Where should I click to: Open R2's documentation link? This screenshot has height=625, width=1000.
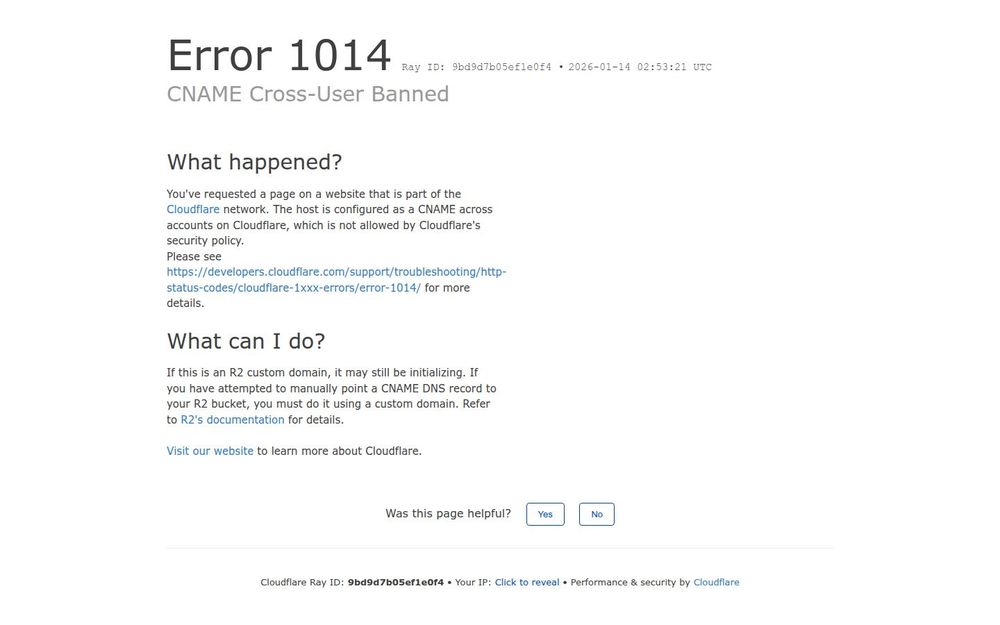coord(232,420)
